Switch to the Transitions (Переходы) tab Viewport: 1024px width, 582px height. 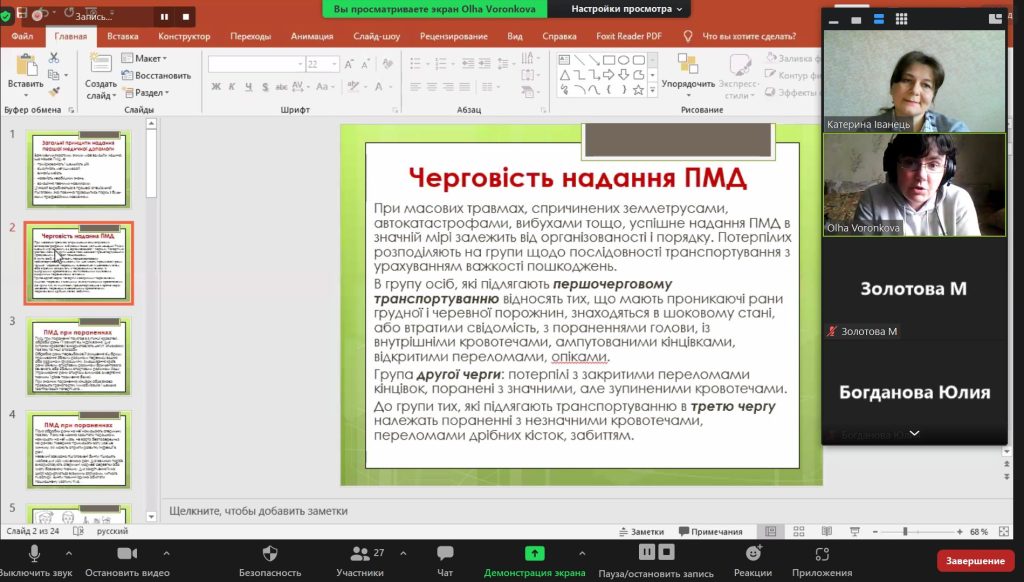click(x=250, y=37)
